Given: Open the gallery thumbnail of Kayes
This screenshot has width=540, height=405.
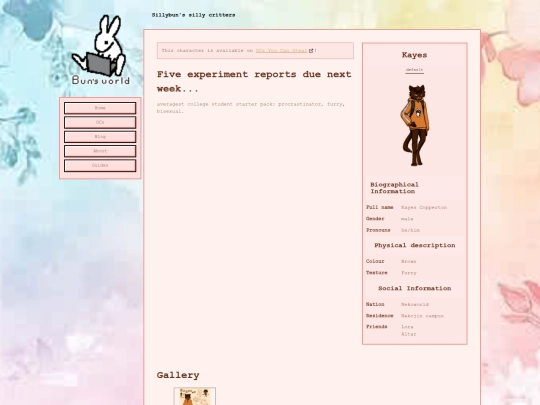Looking at the screenshot, I should pos(195,396).
